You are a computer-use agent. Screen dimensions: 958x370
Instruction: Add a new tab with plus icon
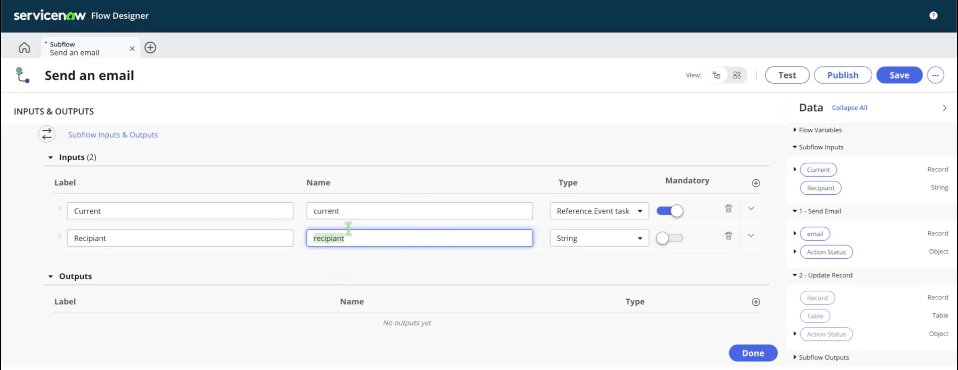click(x=150, y=48)
